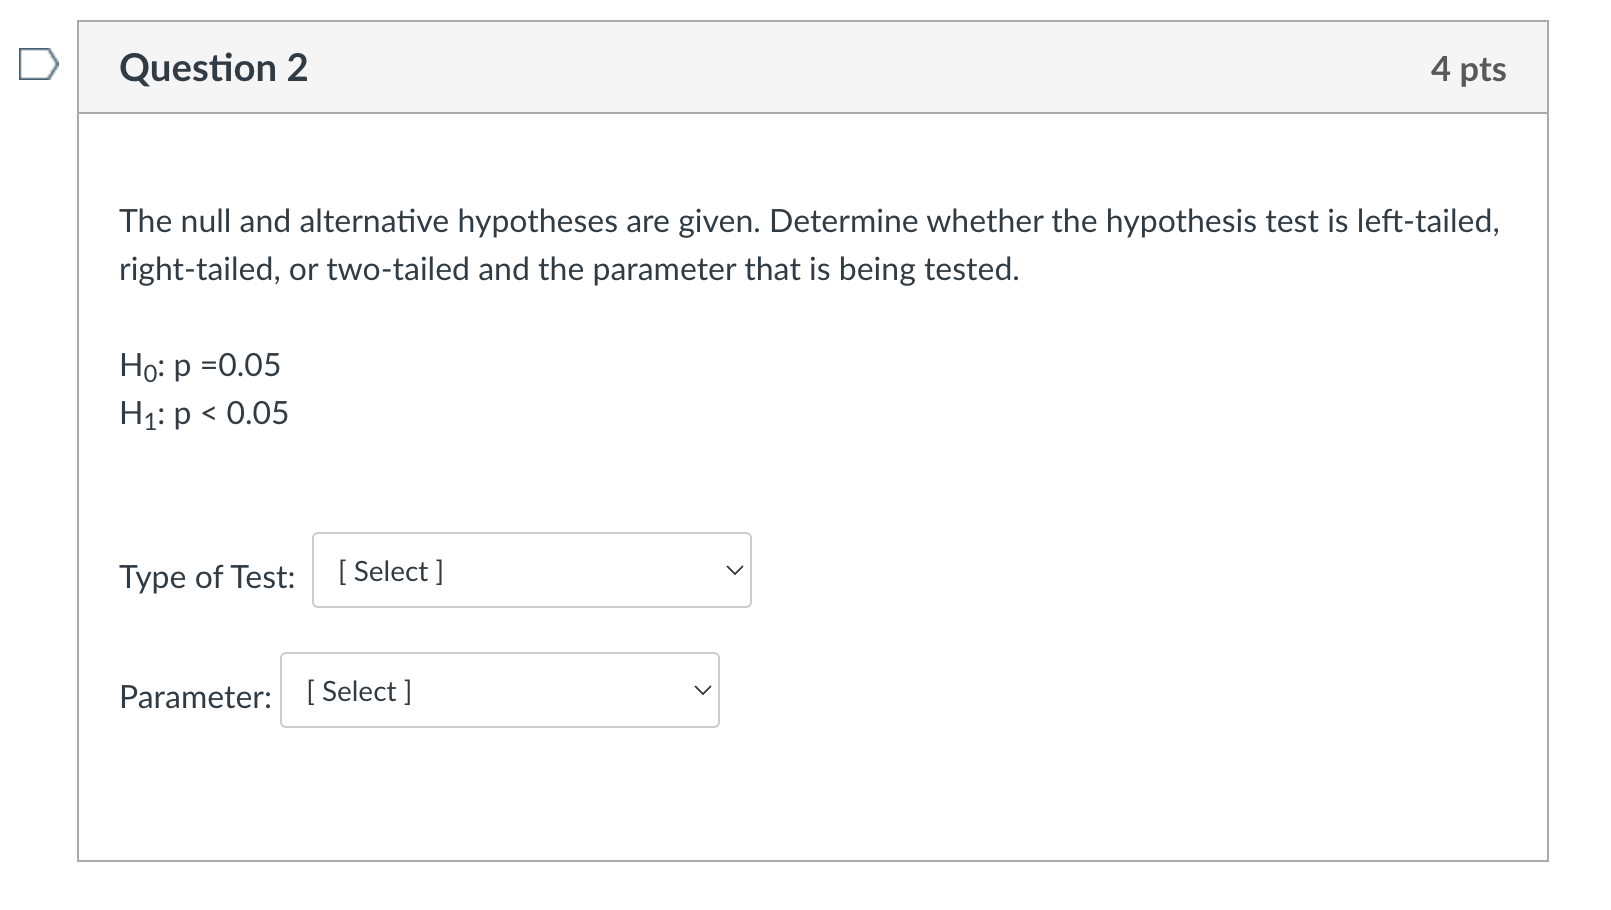Viewport: 1611px width, 910px height.
Task: Click the 4 pts label
Action: click(1467, 69)
